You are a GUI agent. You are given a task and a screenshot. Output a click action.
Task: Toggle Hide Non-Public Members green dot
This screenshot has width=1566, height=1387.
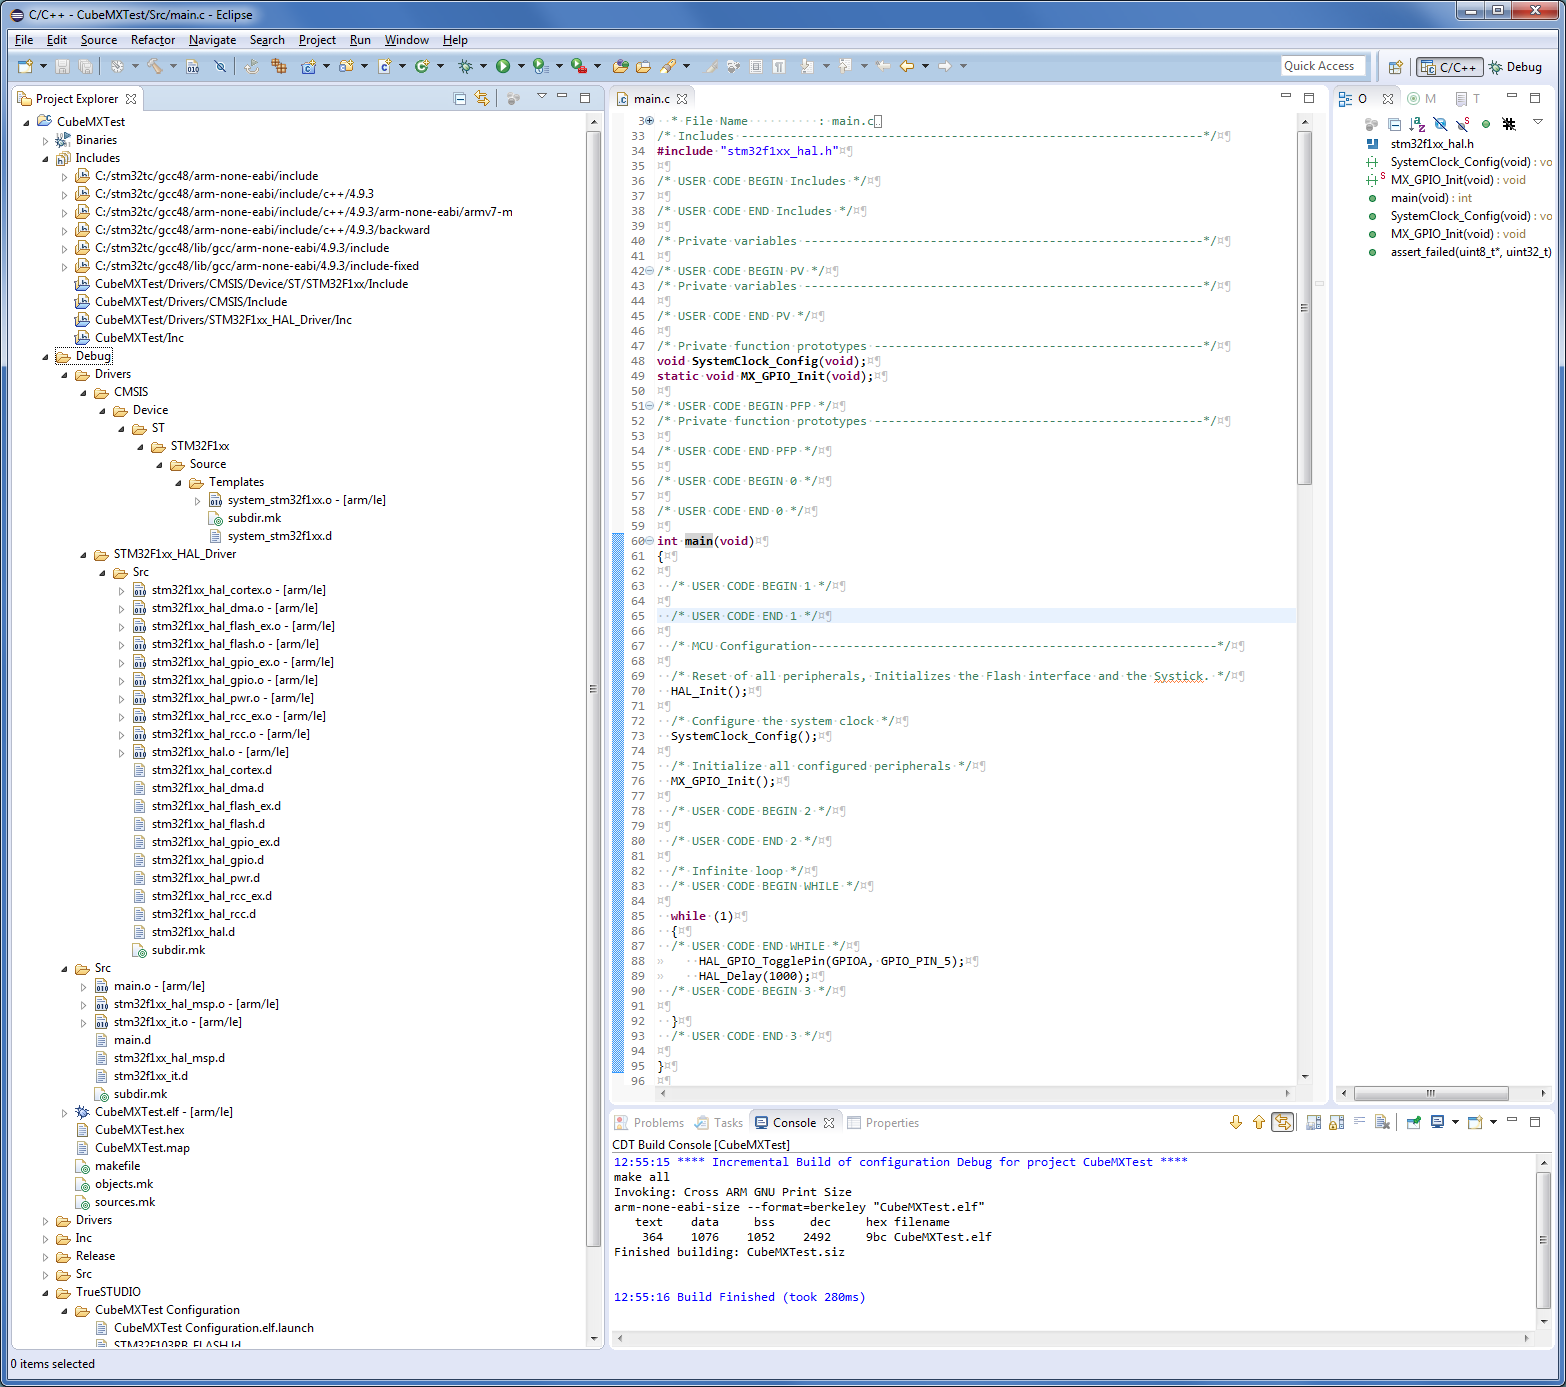coord(1486,124)
